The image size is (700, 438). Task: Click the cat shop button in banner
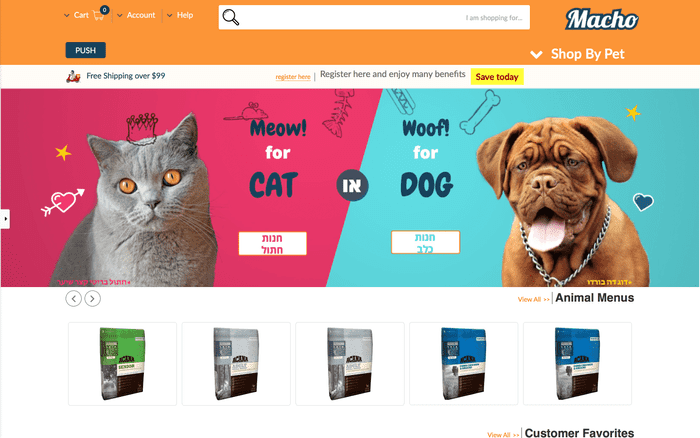[272, 243]
